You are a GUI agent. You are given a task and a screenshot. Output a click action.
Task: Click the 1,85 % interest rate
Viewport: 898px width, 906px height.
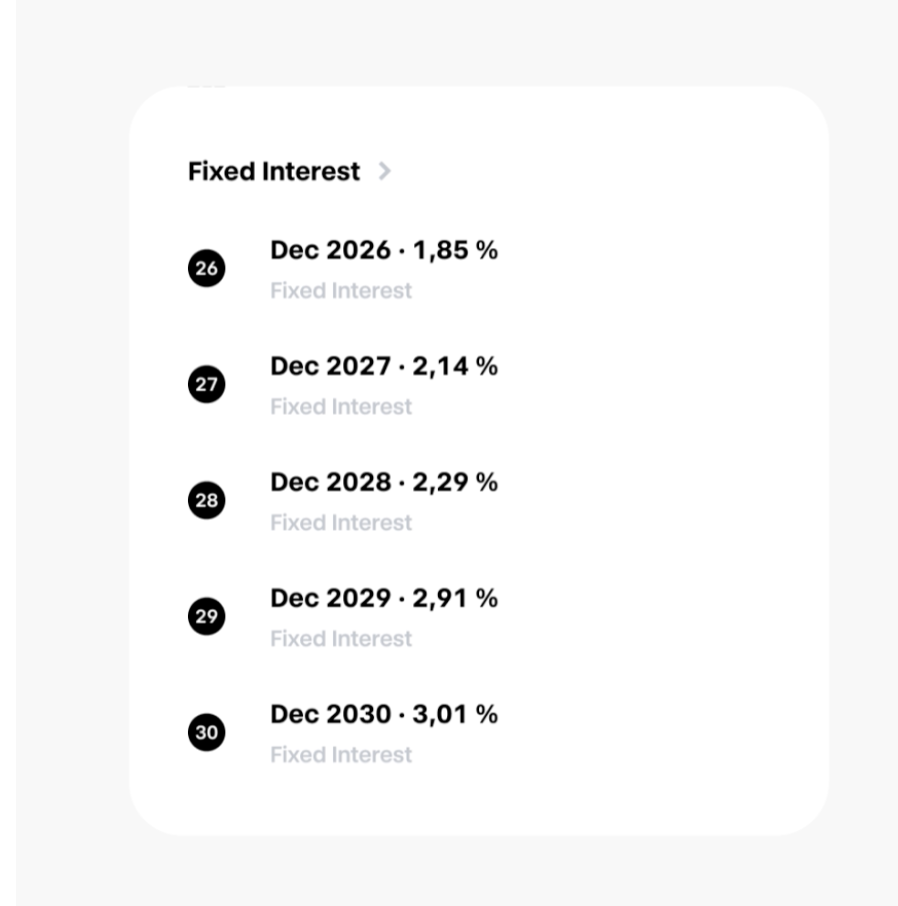pos(455,250)
